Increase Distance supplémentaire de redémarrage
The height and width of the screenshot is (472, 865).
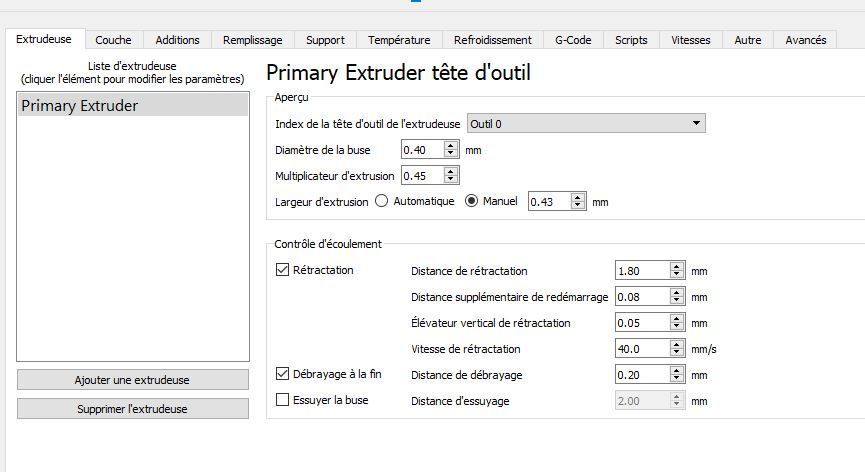[x=677, y=293]
